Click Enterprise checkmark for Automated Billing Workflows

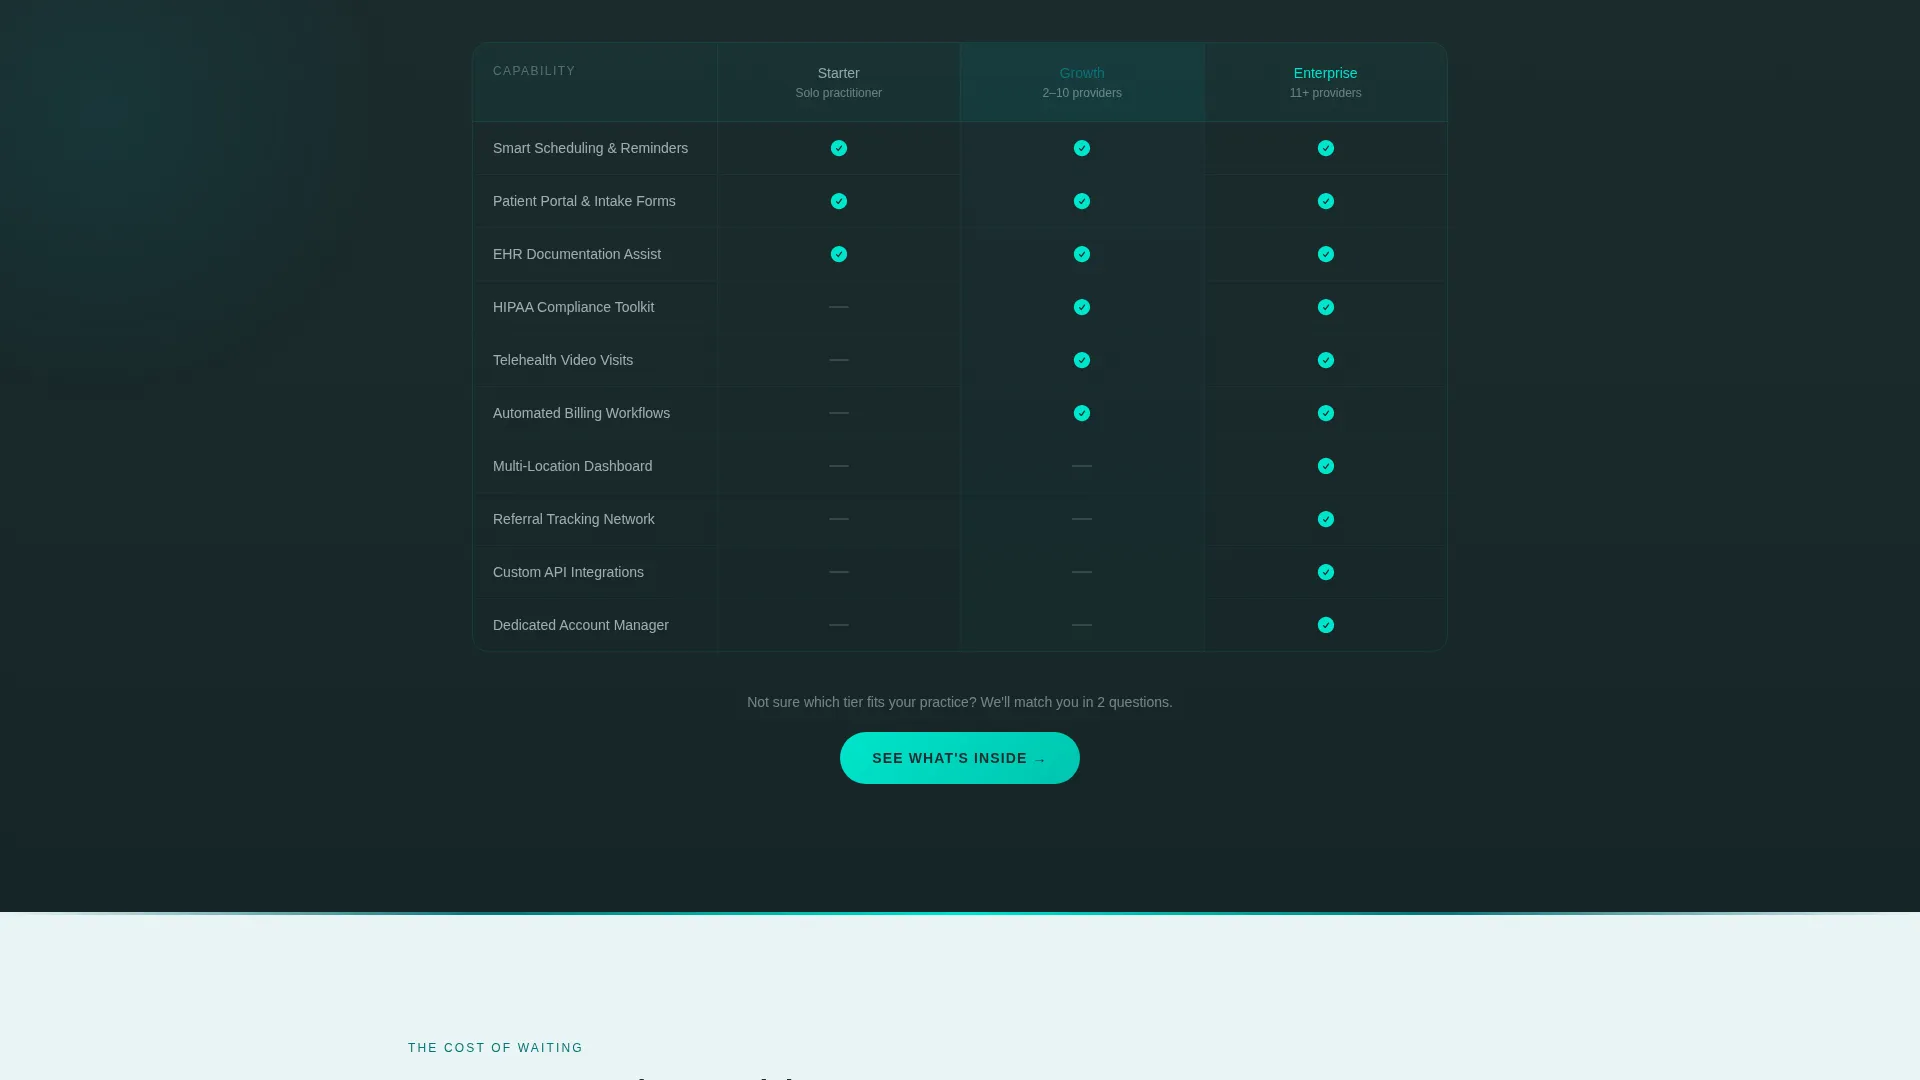1326,413
